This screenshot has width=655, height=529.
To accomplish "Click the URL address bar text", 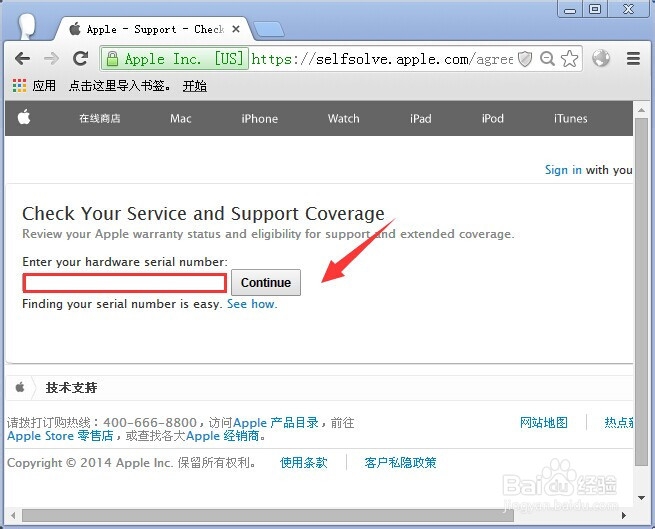I will pyautogui.click(x=382, y=59).
